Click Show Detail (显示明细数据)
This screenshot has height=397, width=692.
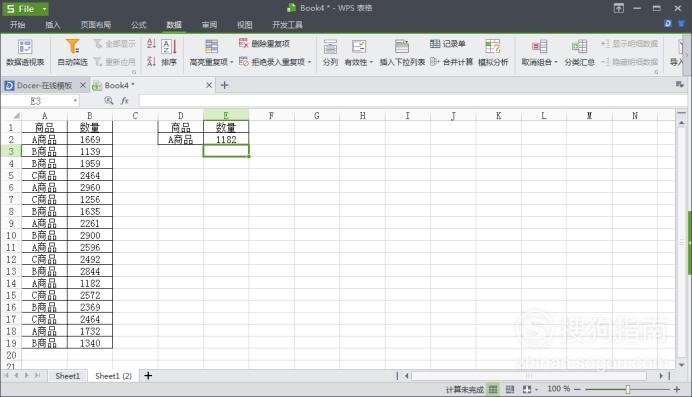click(629, 44)
